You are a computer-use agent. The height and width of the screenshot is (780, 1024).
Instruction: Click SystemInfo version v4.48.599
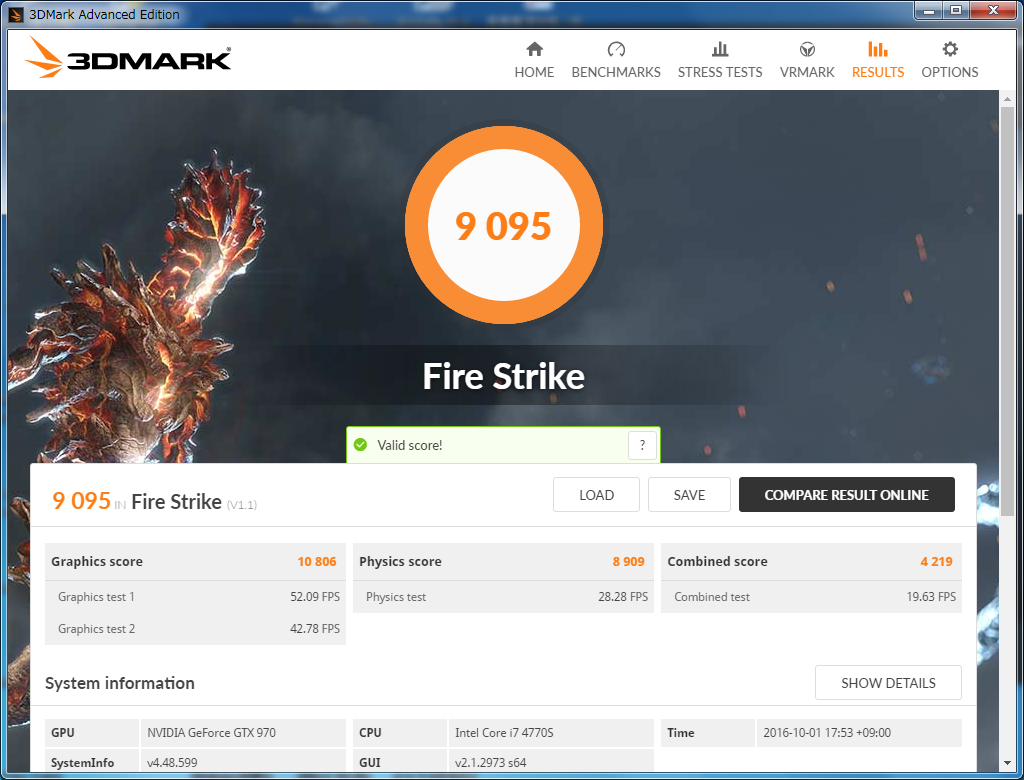click(x=172, y=762)
